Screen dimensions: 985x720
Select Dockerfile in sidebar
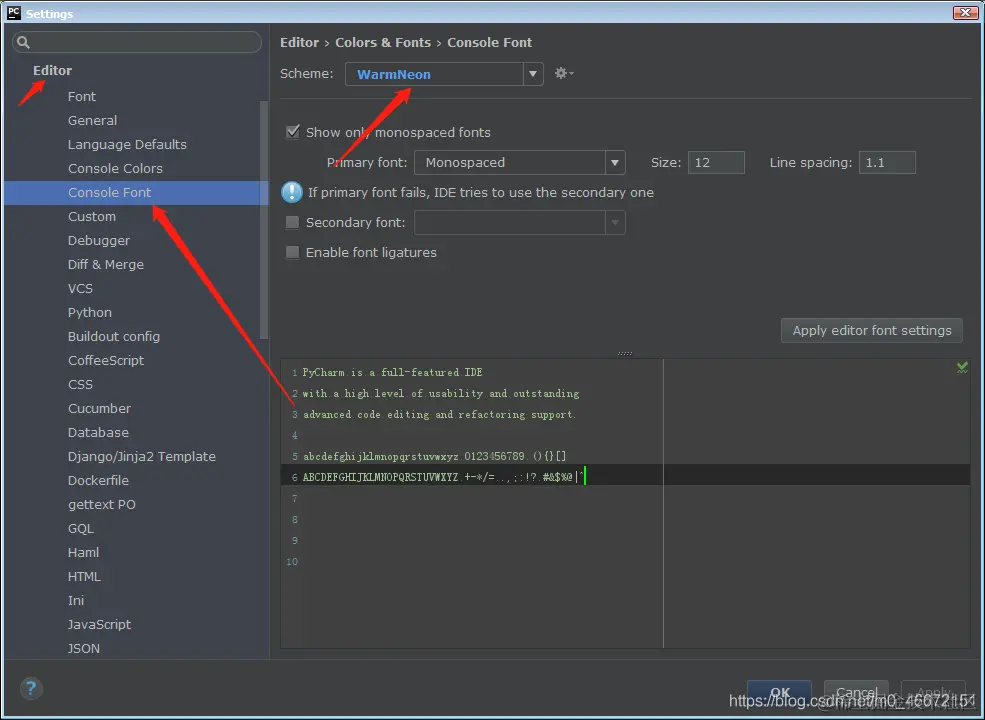click(98, 480)
